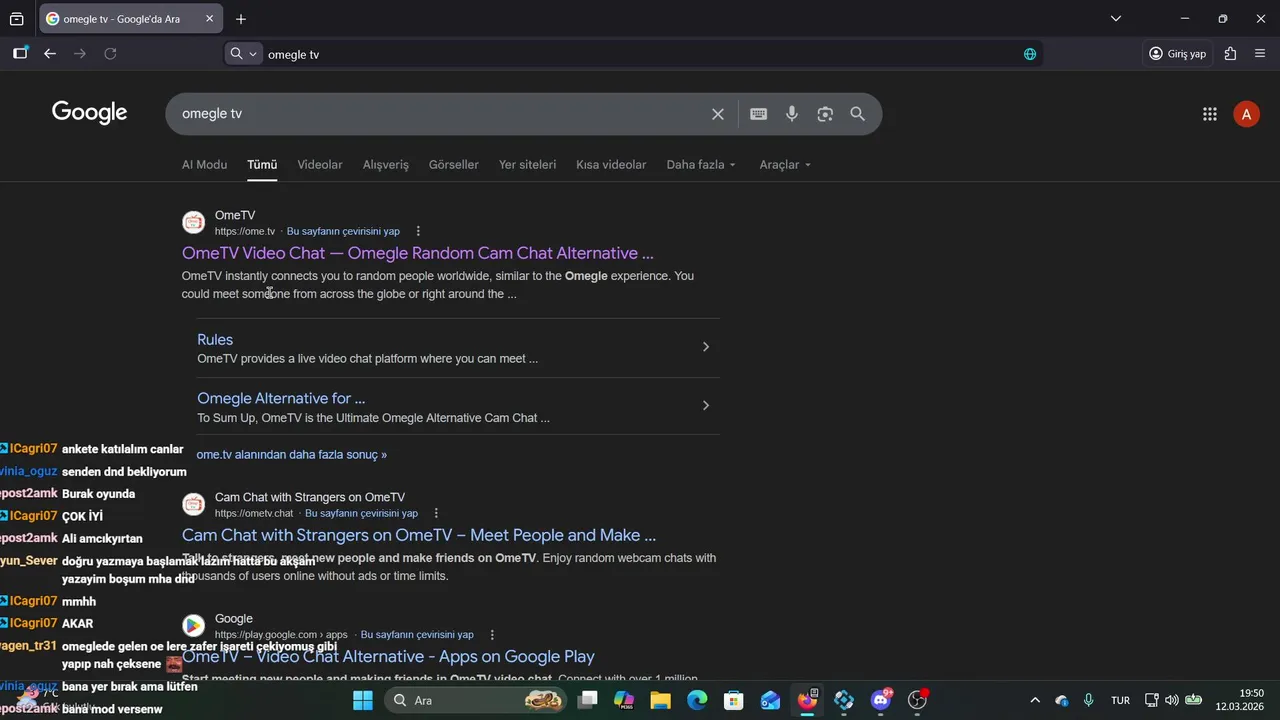Open the browser extensions puzzle icon
Screen dimensions: 1280x720
click(1231, 54)
